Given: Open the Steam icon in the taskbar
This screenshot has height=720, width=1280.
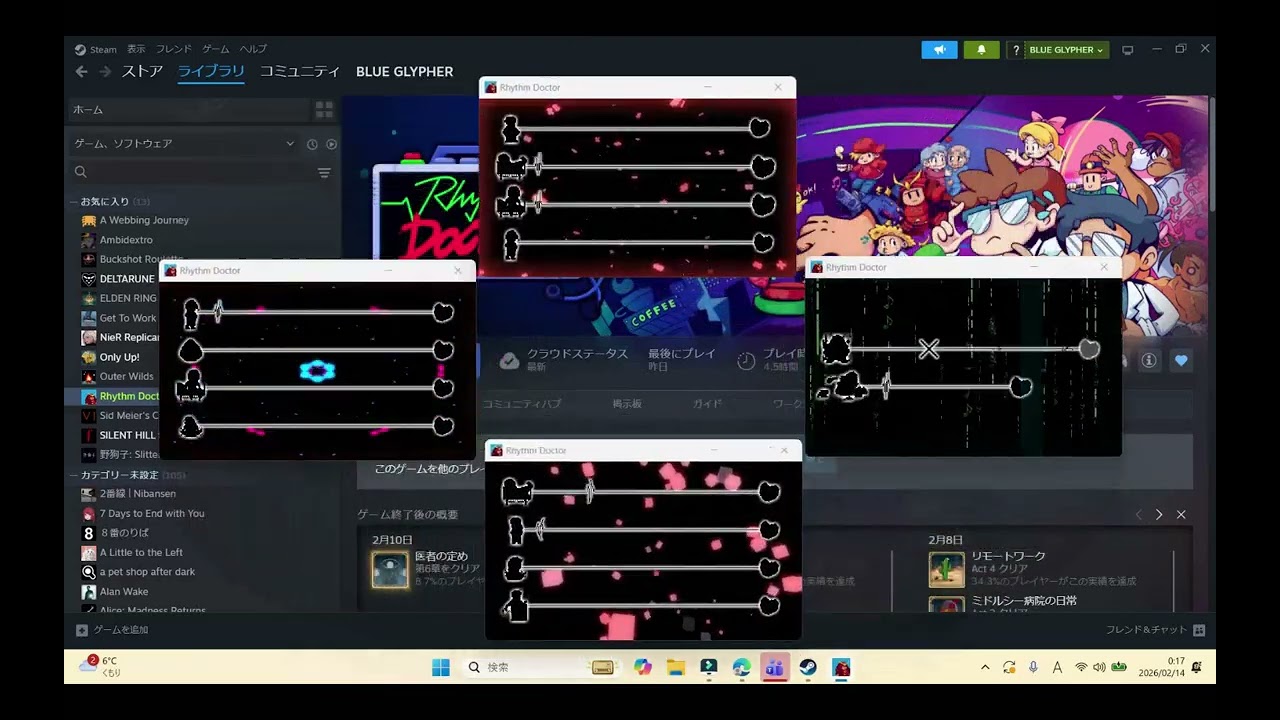Looking at the screenshot, I should point(808,667).
